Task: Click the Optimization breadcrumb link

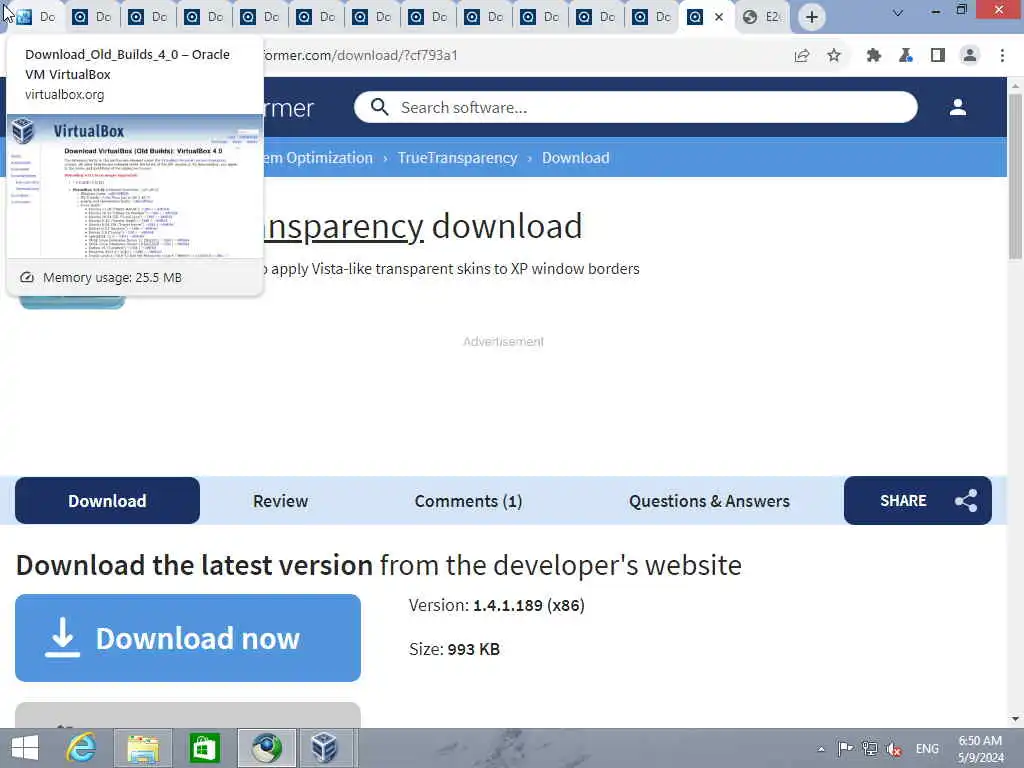Action: (x=319, y=158)
